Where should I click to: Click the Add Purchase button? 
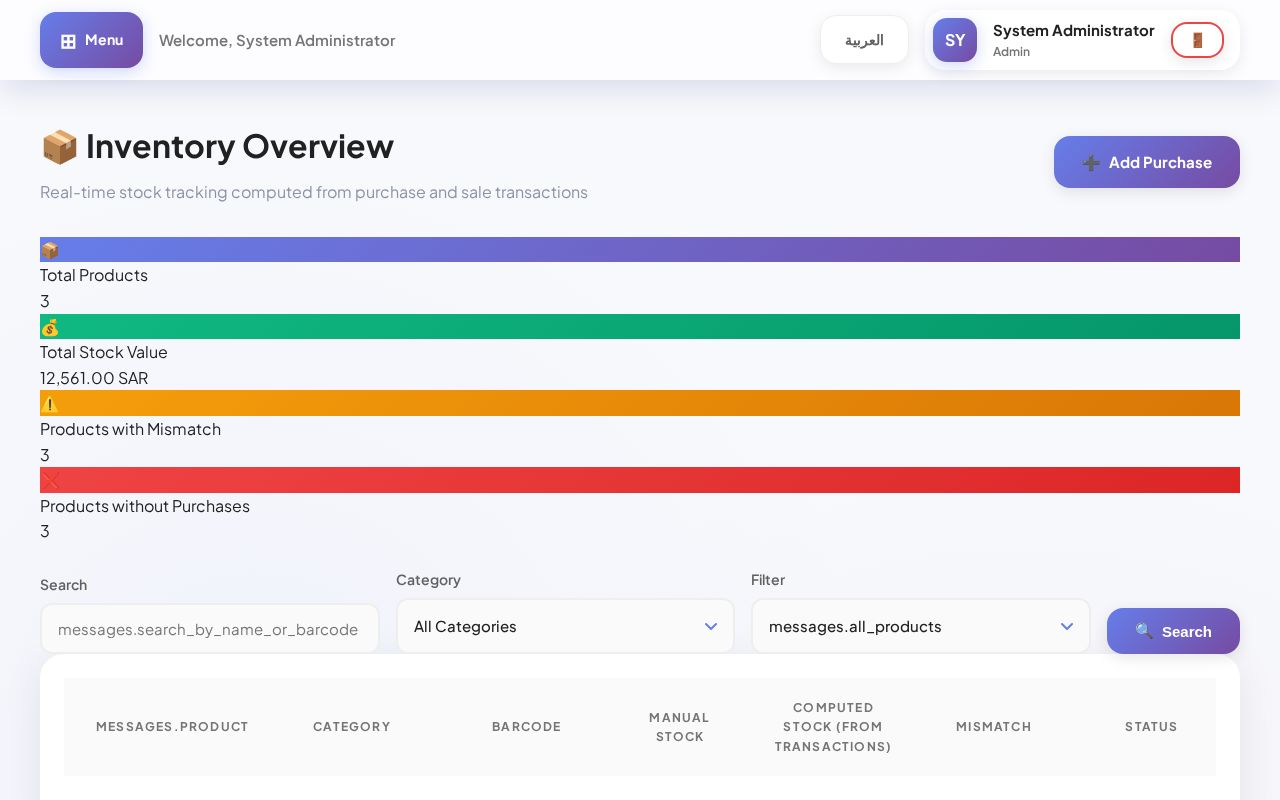(1146, 162)
